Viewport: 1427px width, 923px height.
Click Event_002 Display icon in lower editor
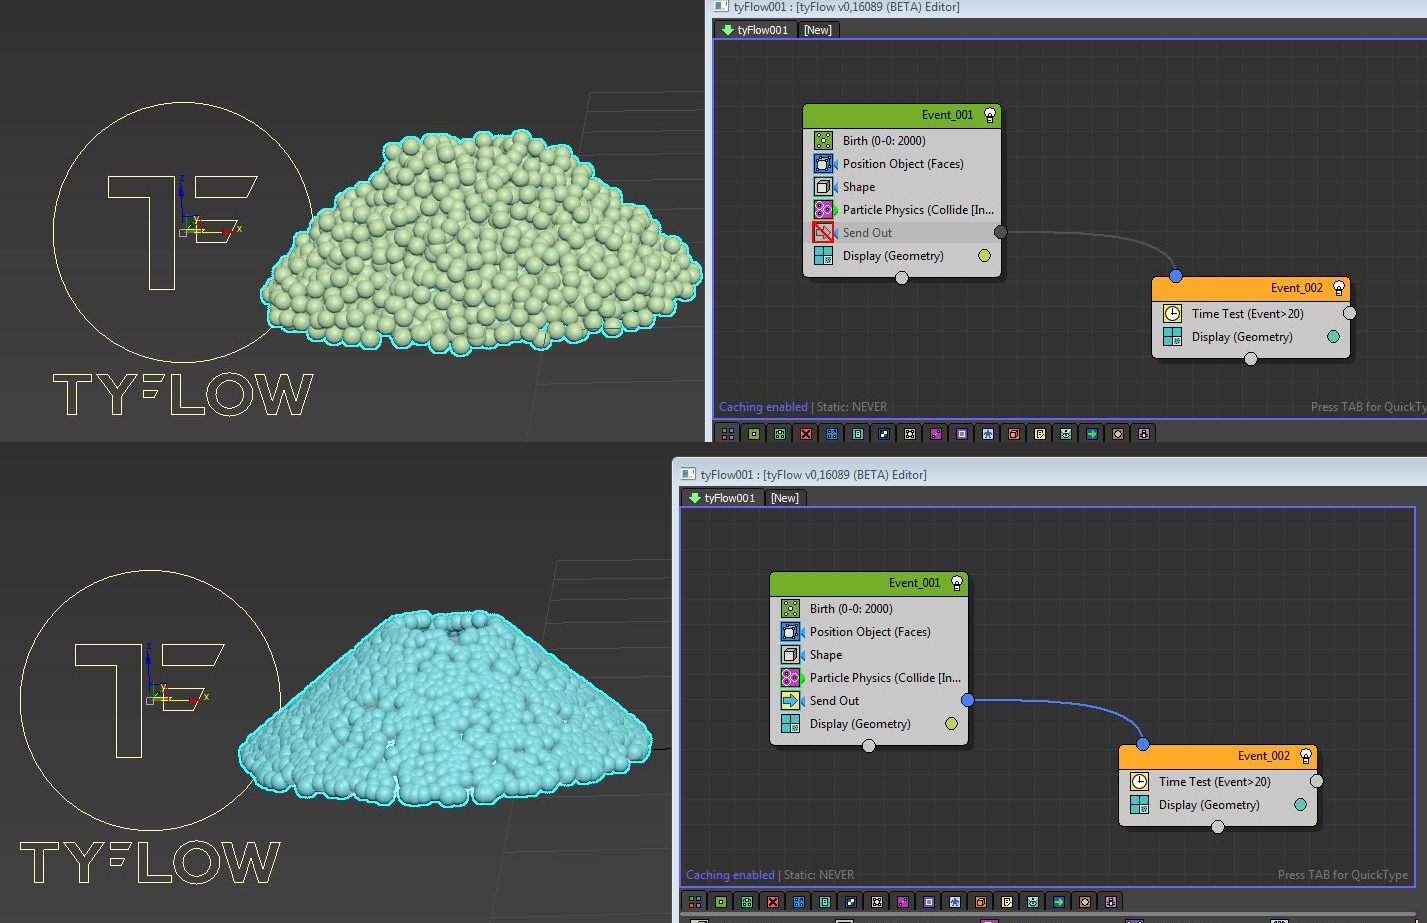coord(1139,805)
